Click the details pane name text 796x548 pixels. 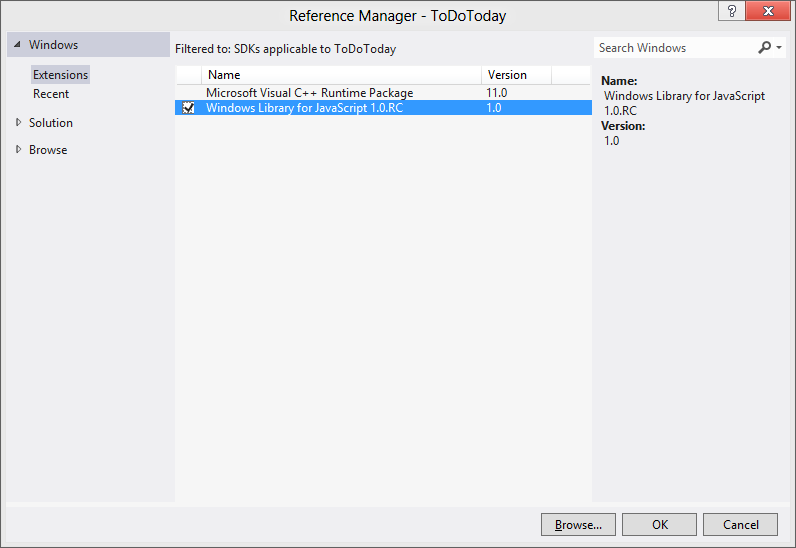(x=684, y=103)
